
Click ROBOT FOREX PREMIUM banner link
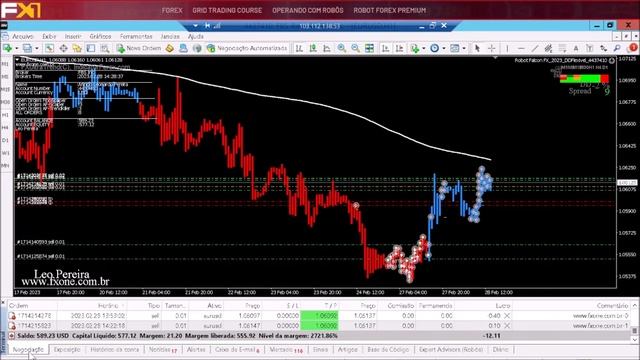tap(390, 10)
